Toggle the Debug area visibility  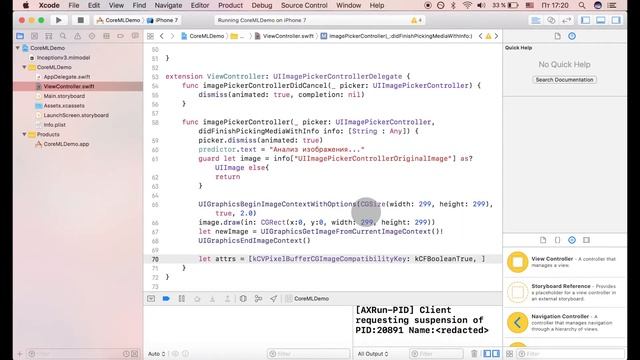601,20
